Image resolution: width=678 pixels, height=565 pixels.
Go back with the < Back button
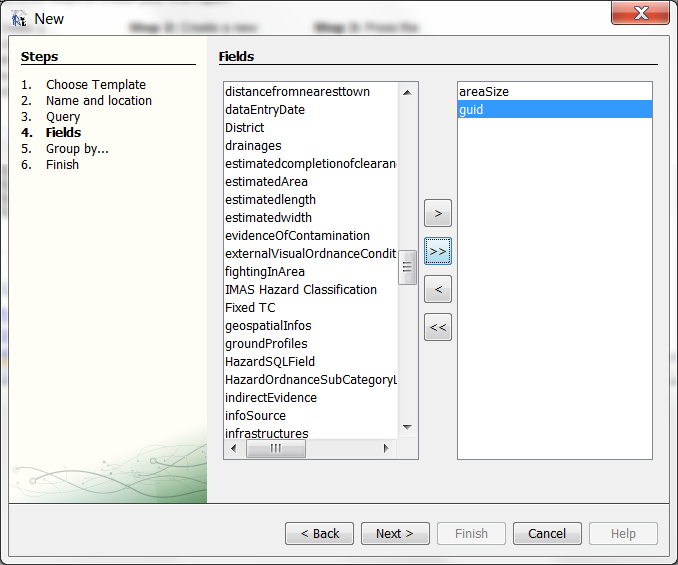[x=319, y=534]
